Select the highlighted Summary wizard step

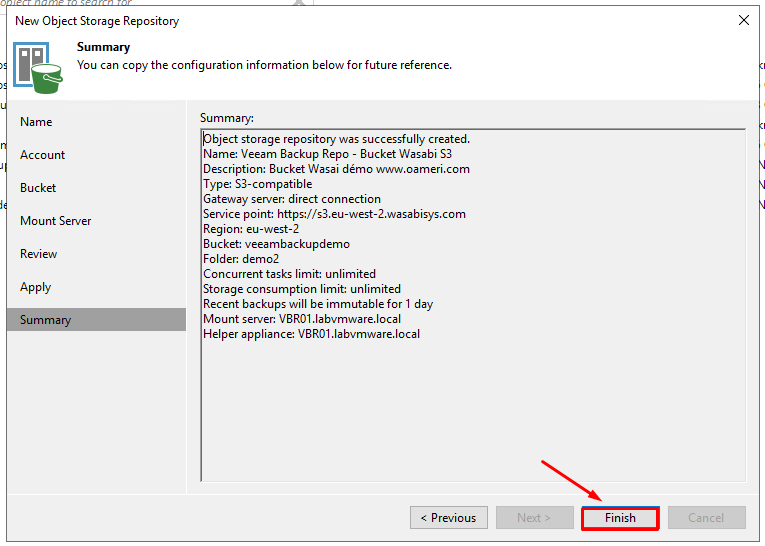(x=97, y=320)
